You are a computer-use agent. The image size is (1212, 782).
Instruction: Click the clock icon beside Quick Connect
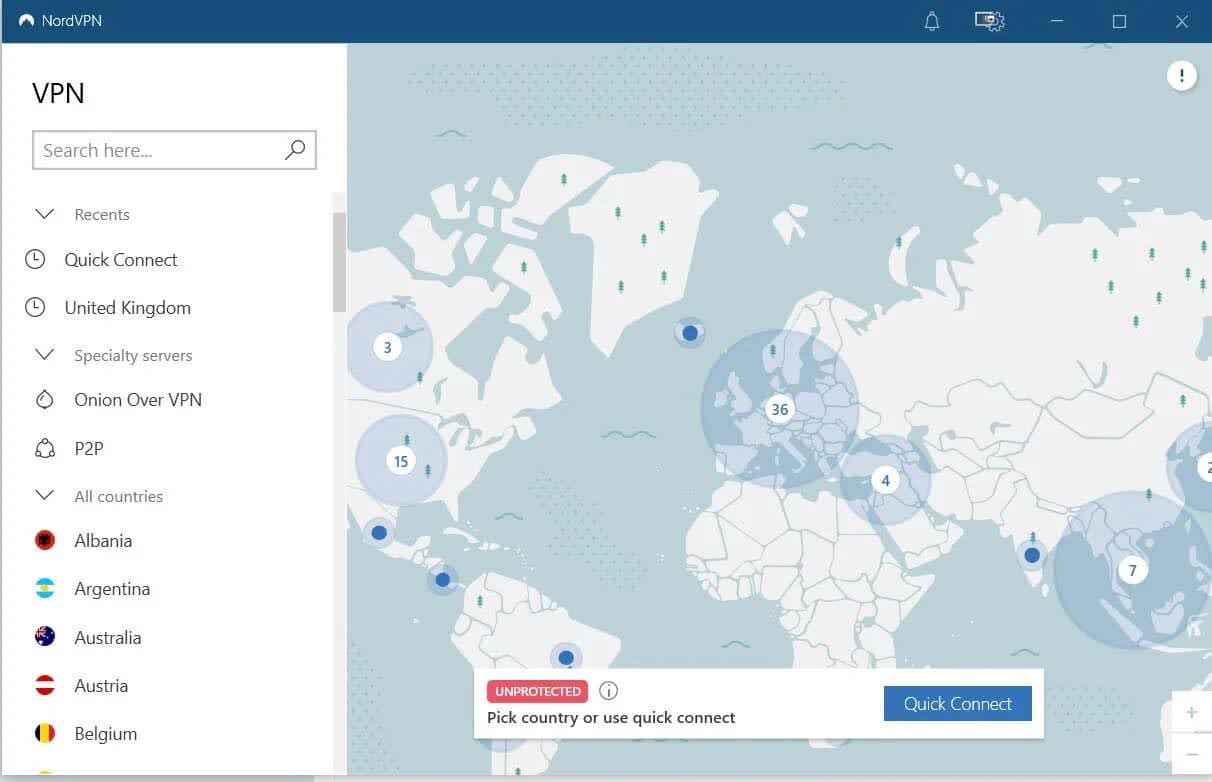[35, 260]
